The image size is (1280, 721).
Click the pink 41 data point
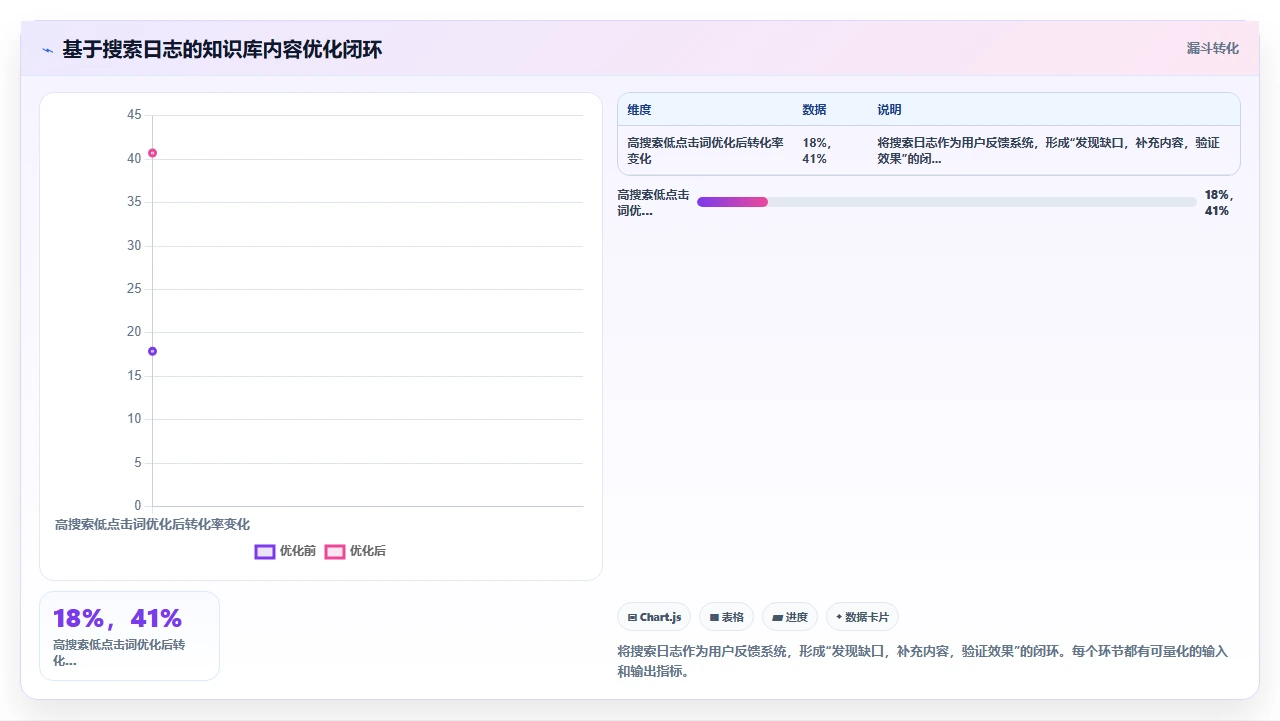click(152, 153)
